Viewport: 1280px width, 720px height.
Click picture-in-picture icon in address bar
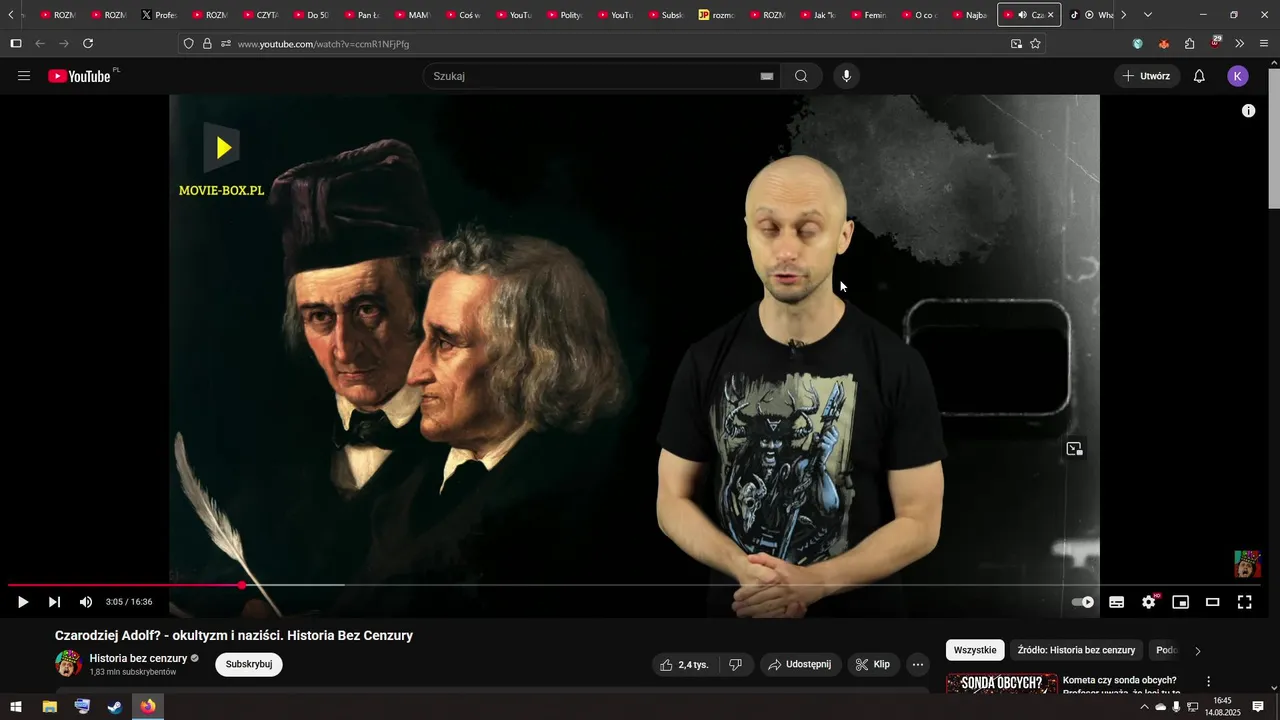click(1016, 44)
